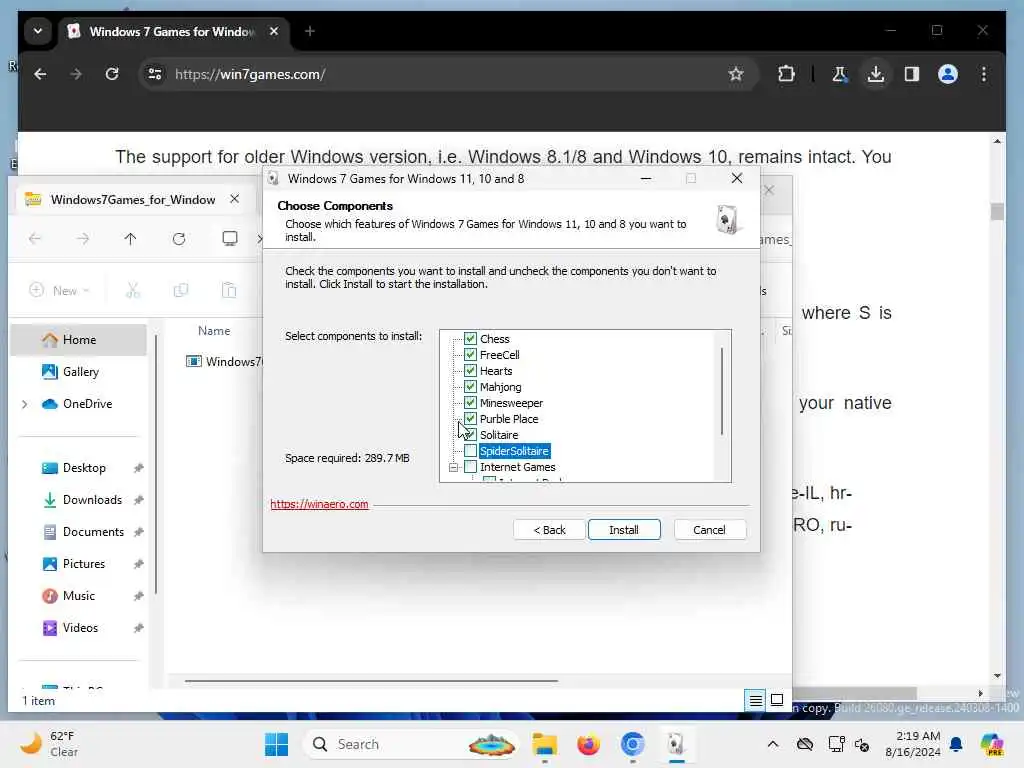
Task: Toggle the Chrome side panel icon
Action: click(x=912, y=74)
